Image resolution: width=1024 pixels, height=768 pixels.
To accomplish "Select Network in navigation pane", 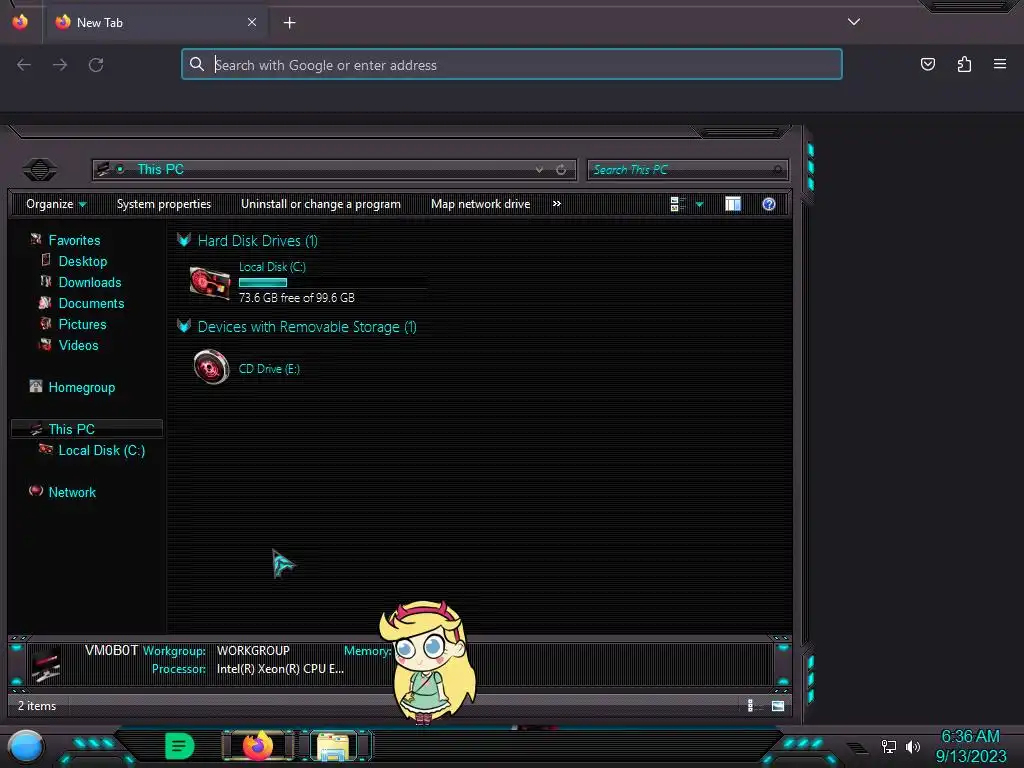I will [72, 492].
